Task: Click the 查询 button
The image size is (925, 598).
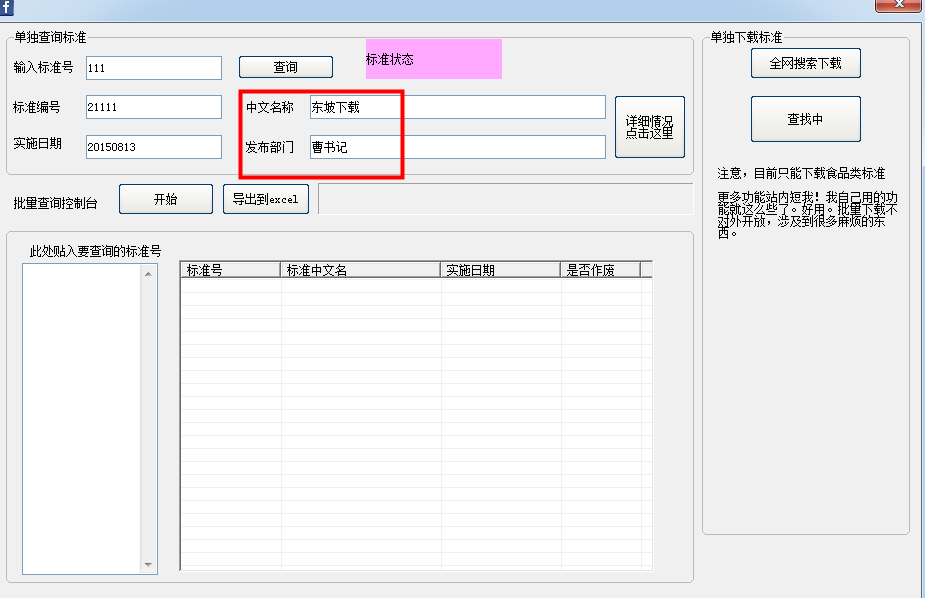Action: [x=285, y=67]
